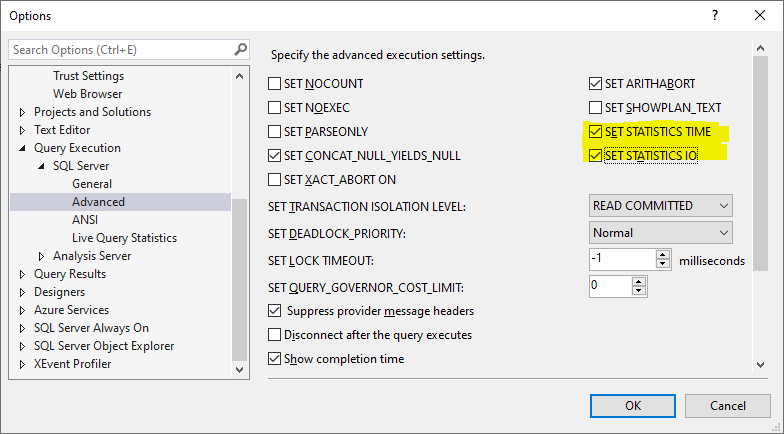Select ANSI under SQL Server
This screenshot has height=434, width=784.
85,220
